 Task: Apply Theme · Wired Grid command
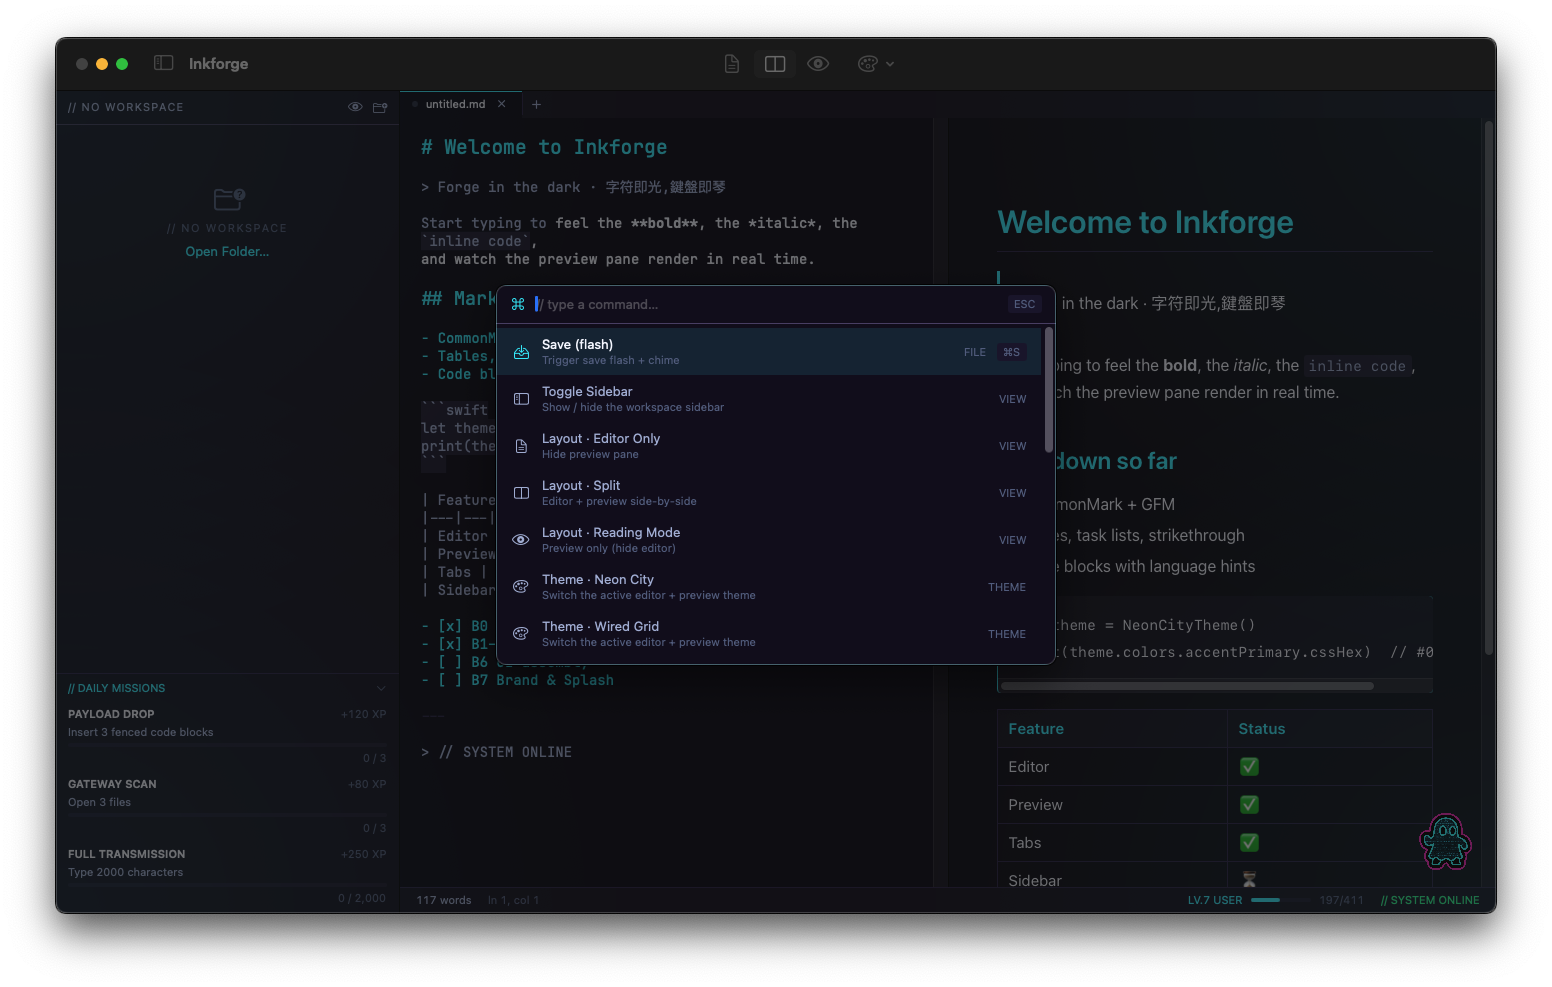(770, 634)
